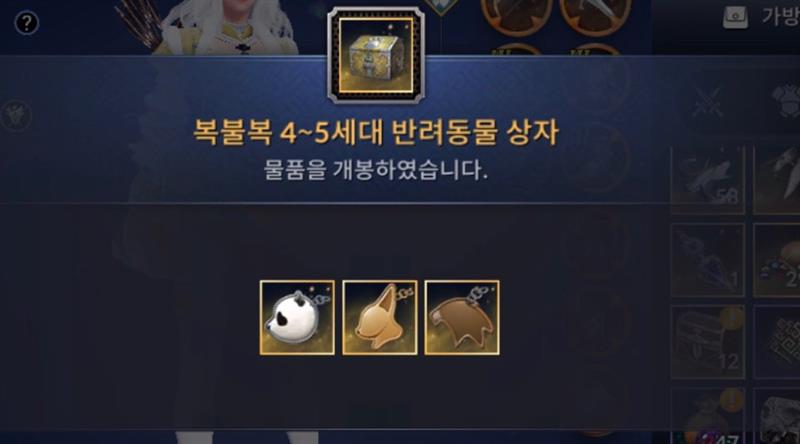This screenshot has height=444, width=800.
Task: Select inventory item with count 58
Action: (x=708, y=180)
